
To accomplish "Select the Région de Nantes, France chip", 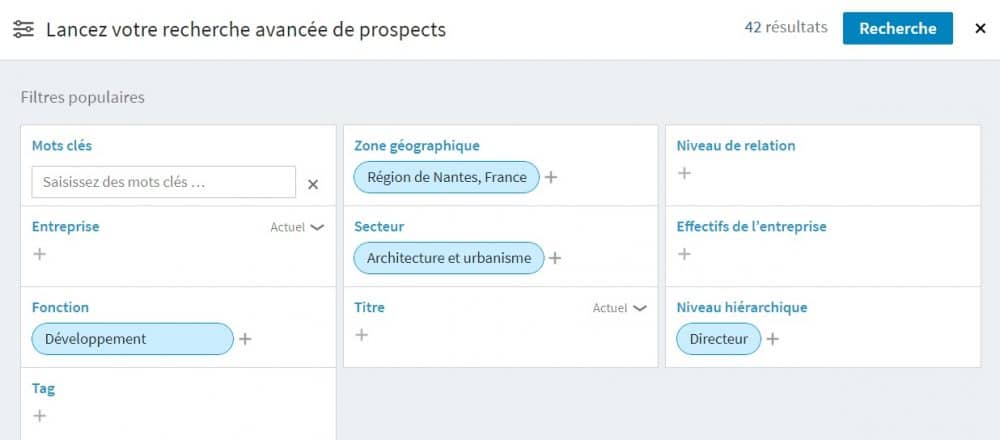I will click(x=446, y=177).
